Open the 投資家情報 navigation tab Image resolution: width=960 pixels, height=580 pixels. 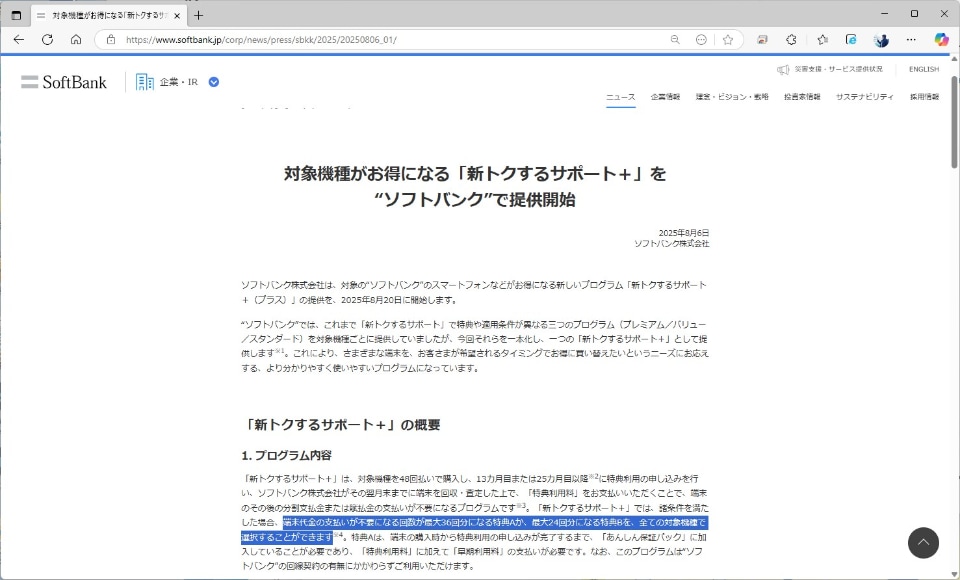click(x=802, y=97)
